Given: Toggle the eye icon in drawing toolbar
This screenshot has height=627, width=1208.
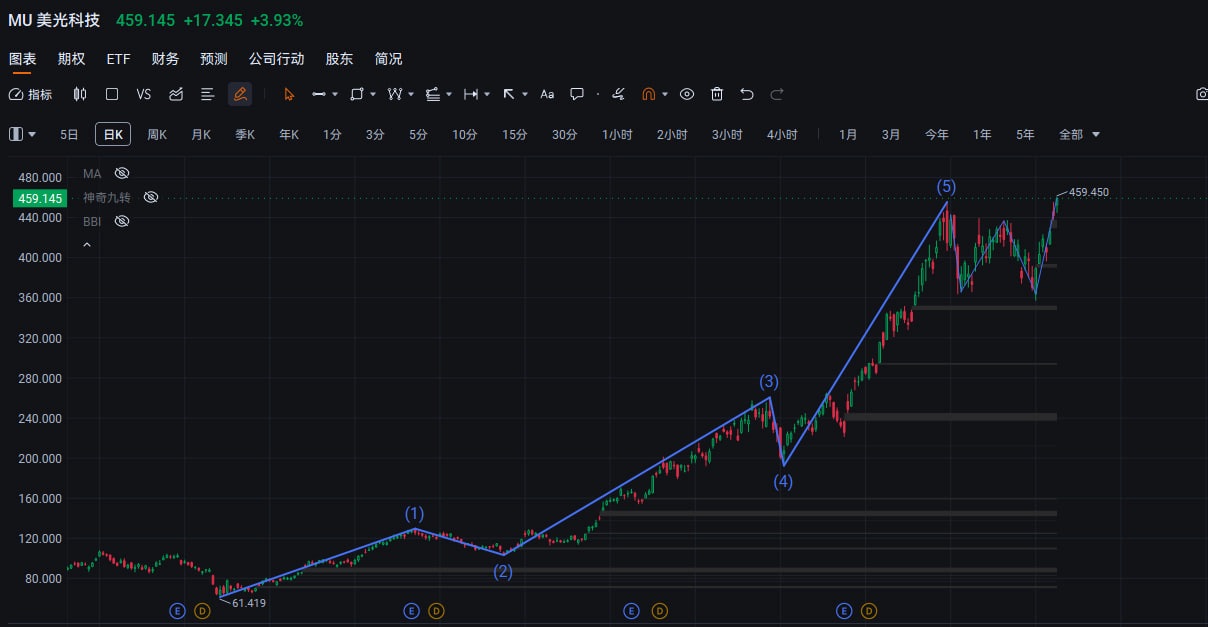Looking at the screenshot, I should [687, 94].
